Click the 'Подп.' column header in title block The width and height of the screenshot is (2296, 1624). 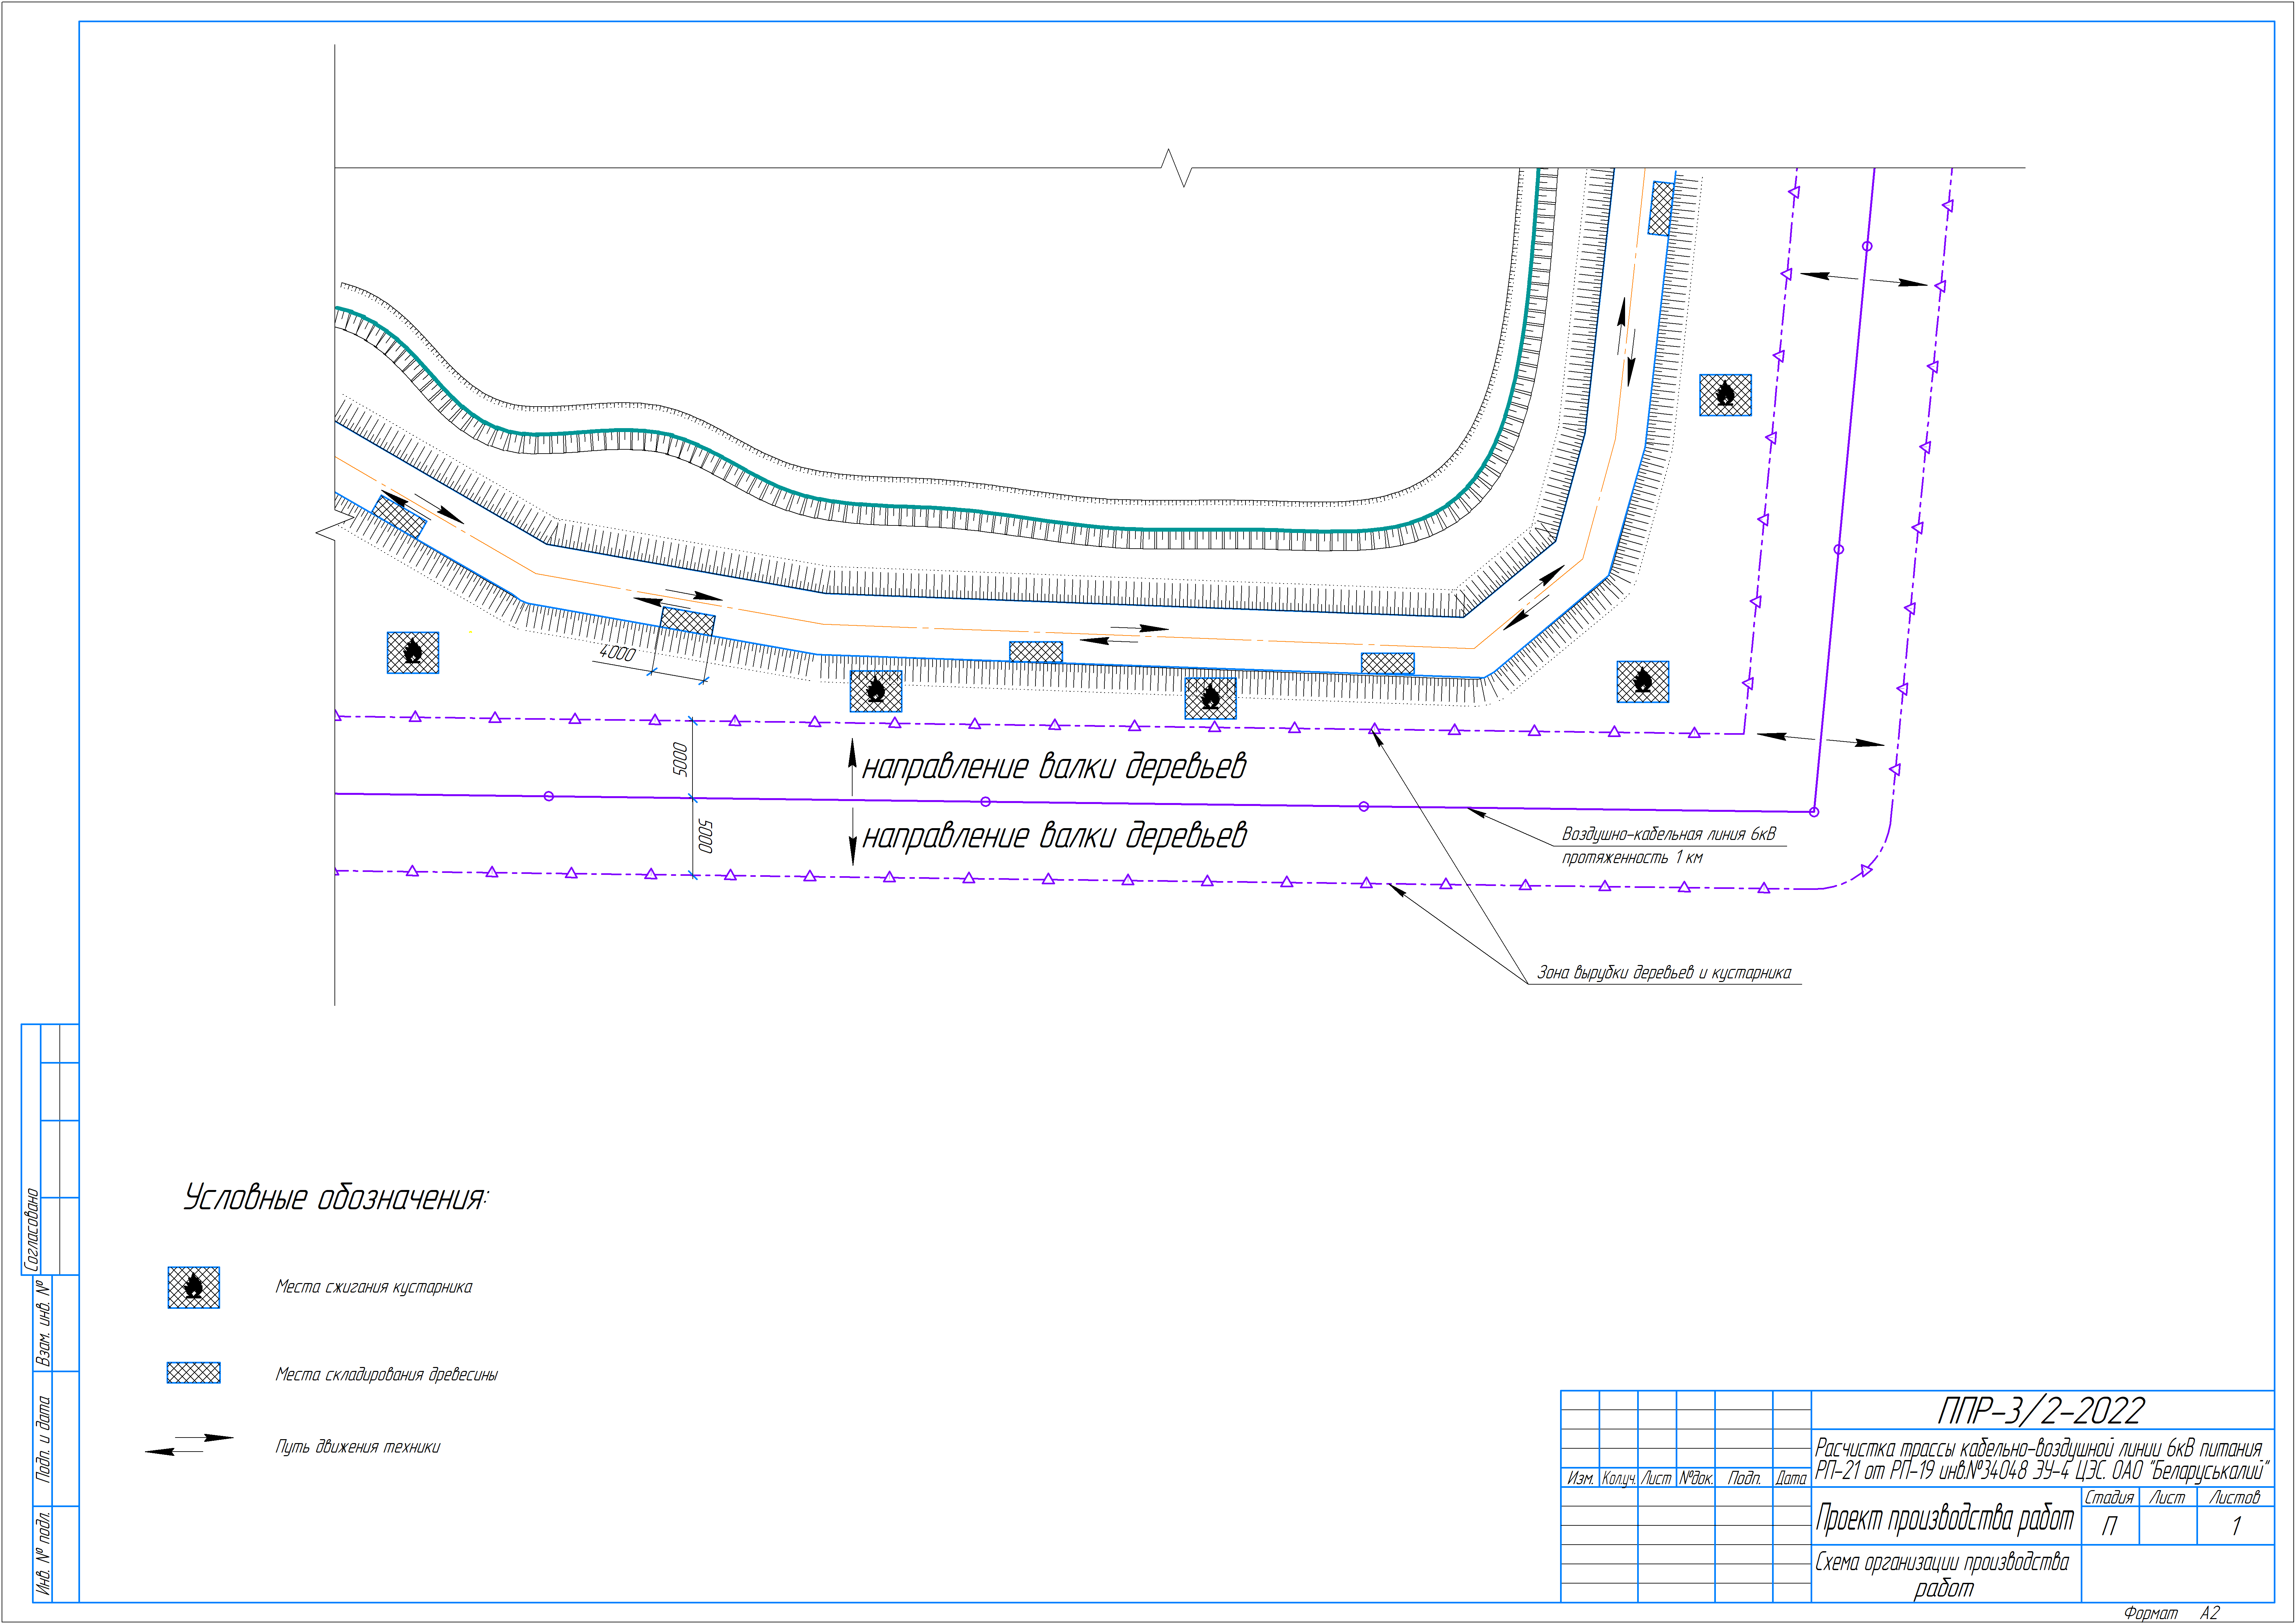(x=1744, y=1478)
